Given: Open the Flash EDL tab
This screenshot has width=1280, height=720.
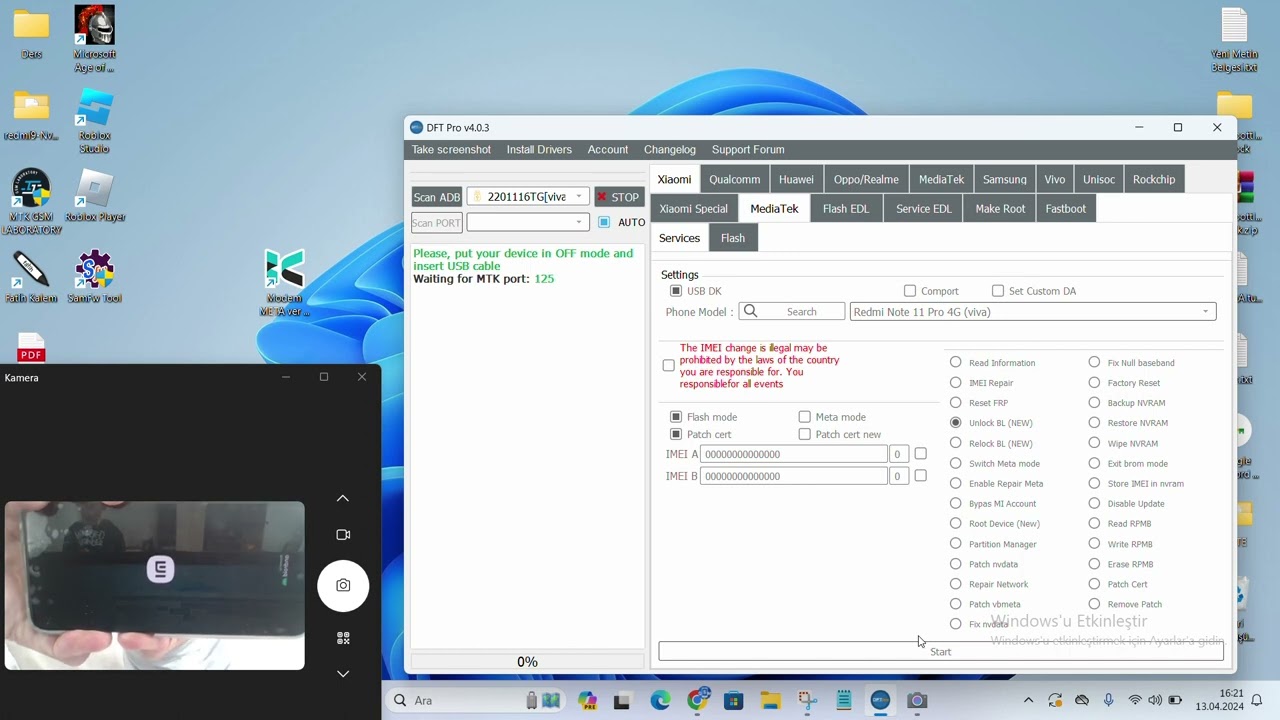Looking at the screenshot, I should [846, 209].
